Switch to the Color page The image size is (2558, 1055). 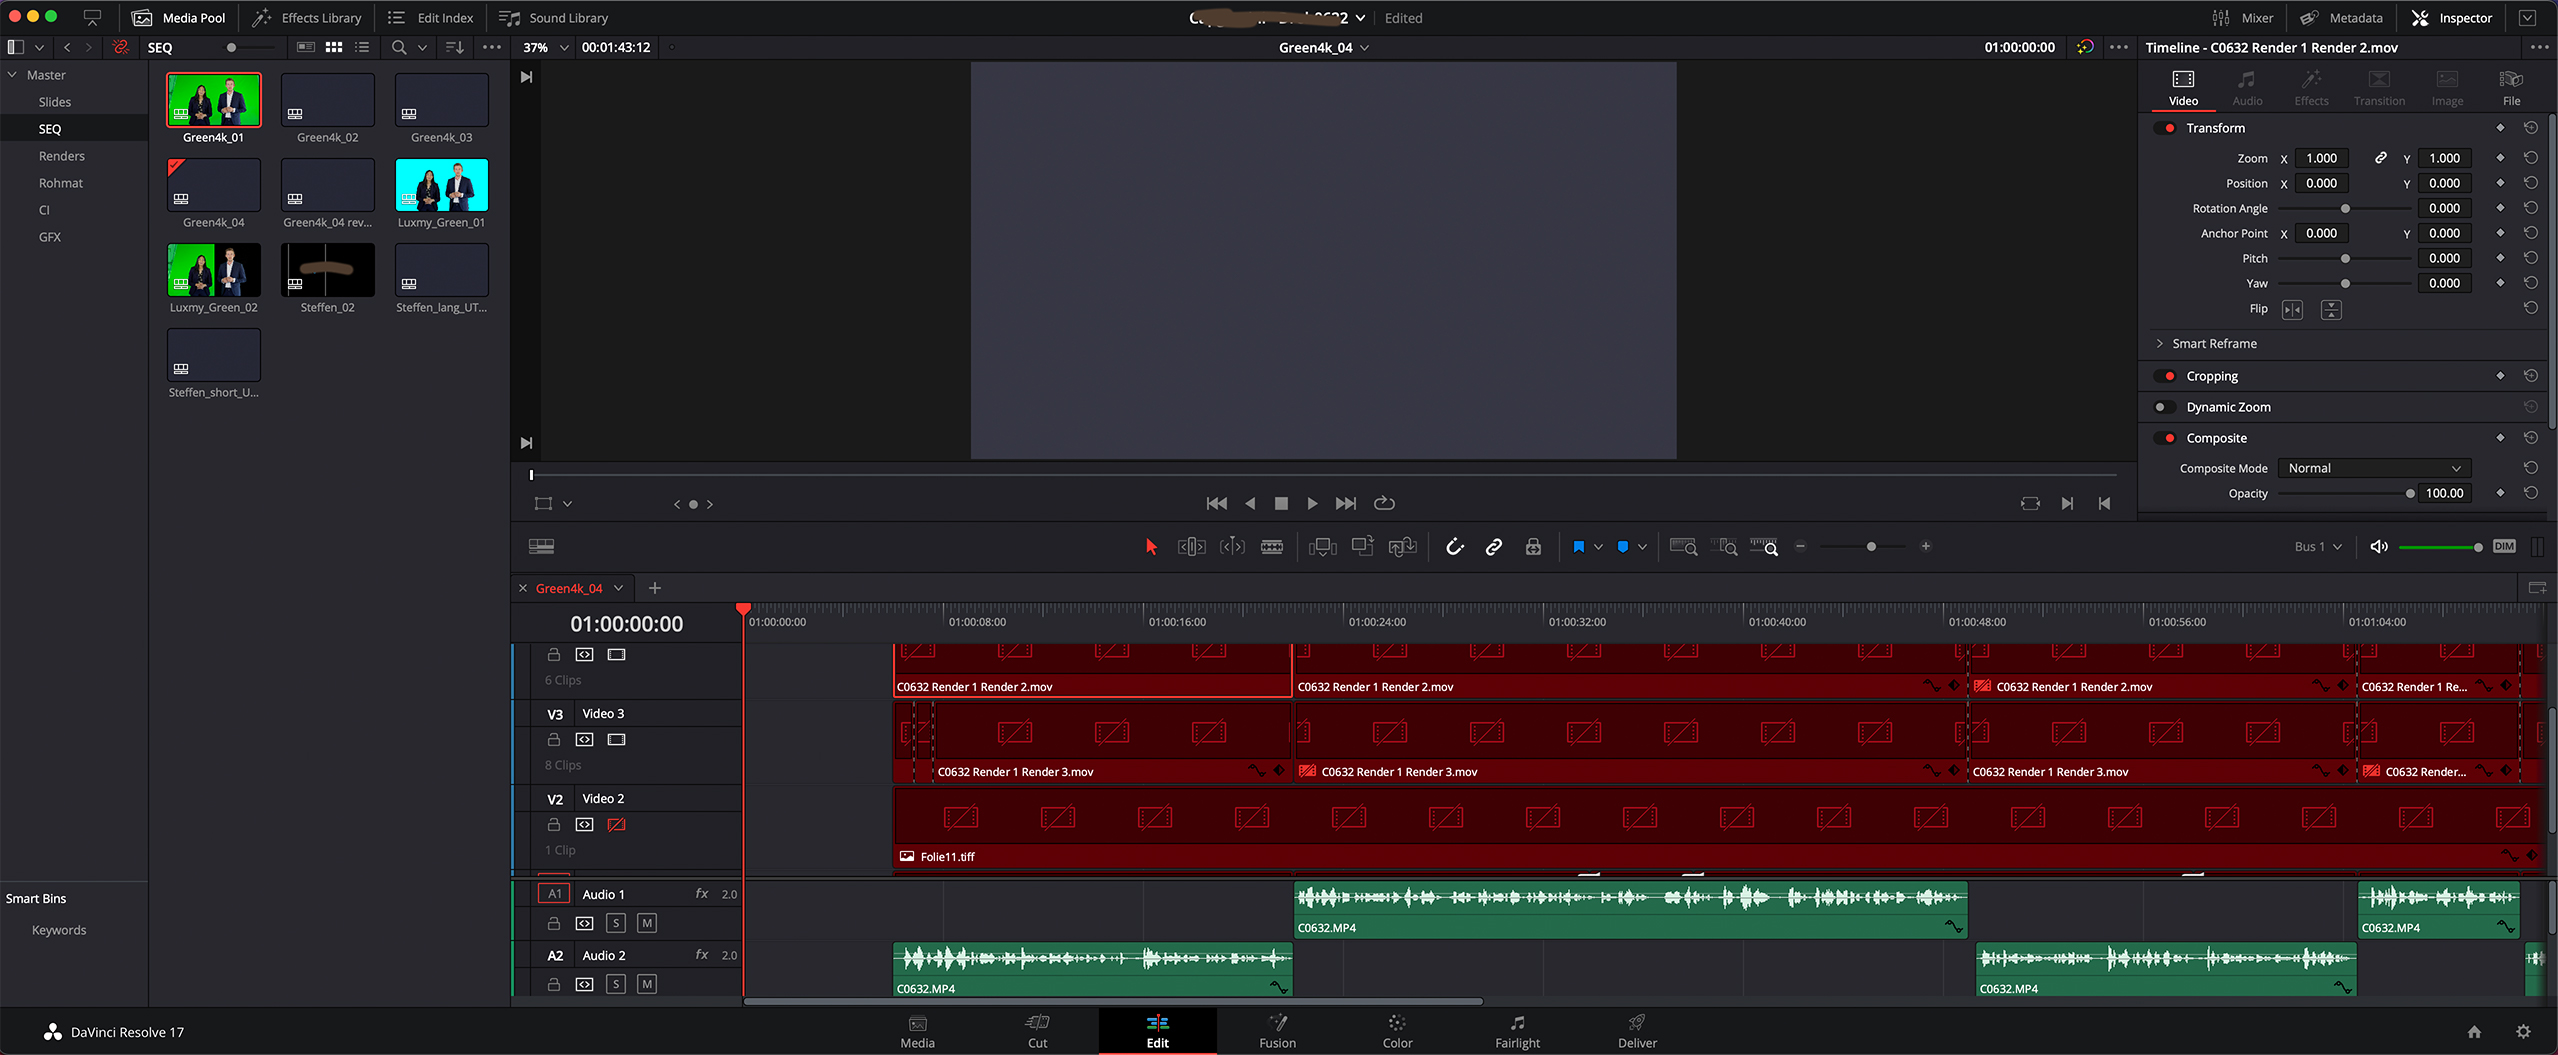[1397, 1031]
